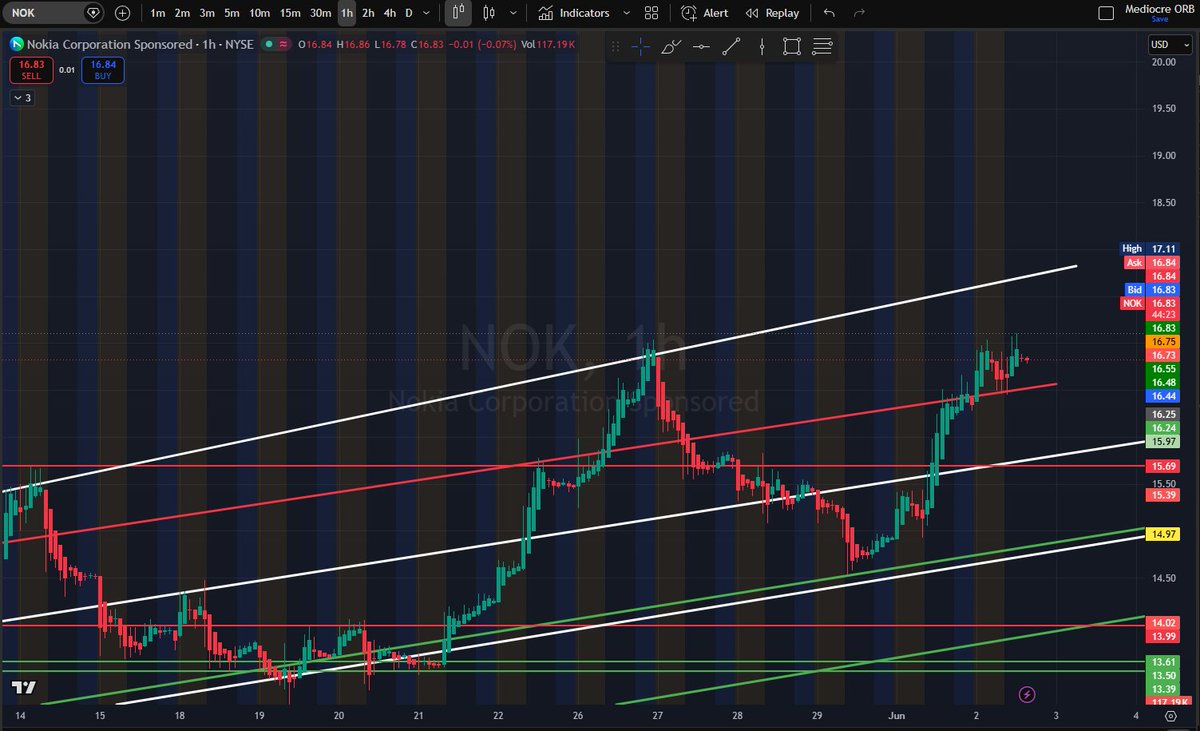Select the 2m timeframe

click(x=182, y=13)
